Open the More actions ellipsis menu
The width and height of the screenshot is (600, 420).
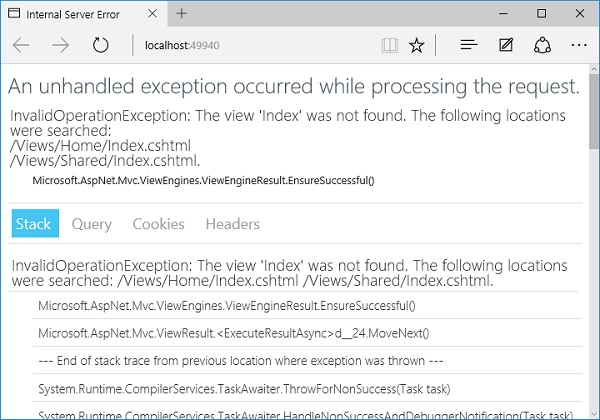[579, 46]
